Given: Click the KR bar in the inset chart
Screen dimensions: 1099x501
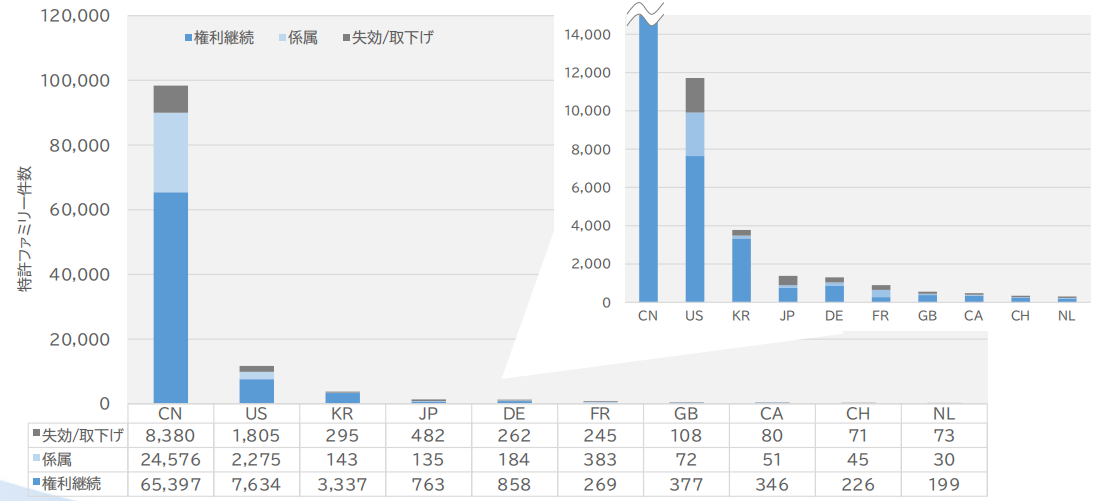Looking at the screenshot, I should (741, 269).
